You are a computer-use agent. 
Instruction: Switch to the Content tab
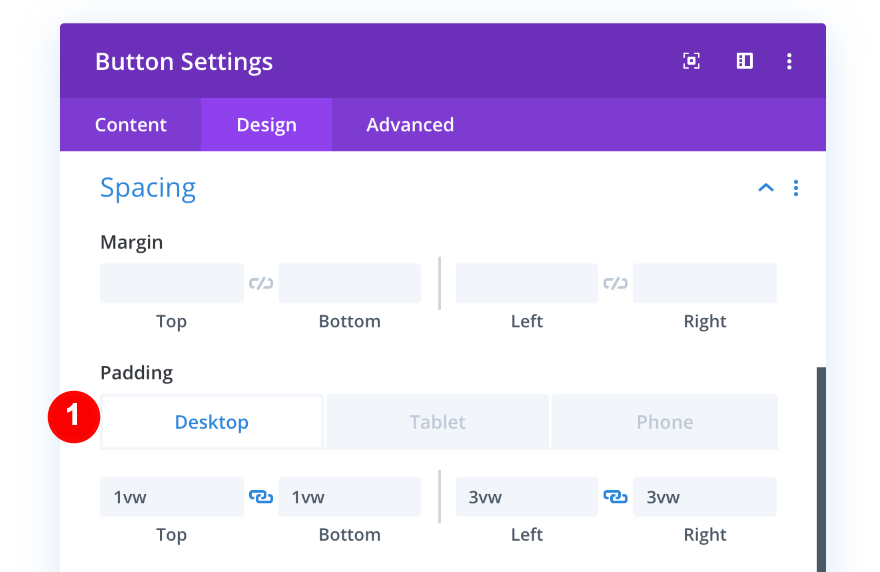(x=131, y=125)
